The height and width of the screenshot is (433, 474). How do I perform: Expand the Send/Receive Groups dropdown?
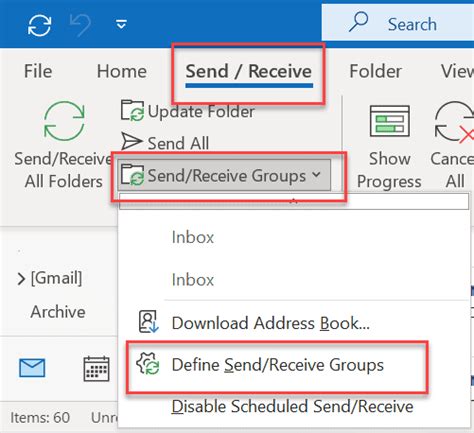coord(224,175)
